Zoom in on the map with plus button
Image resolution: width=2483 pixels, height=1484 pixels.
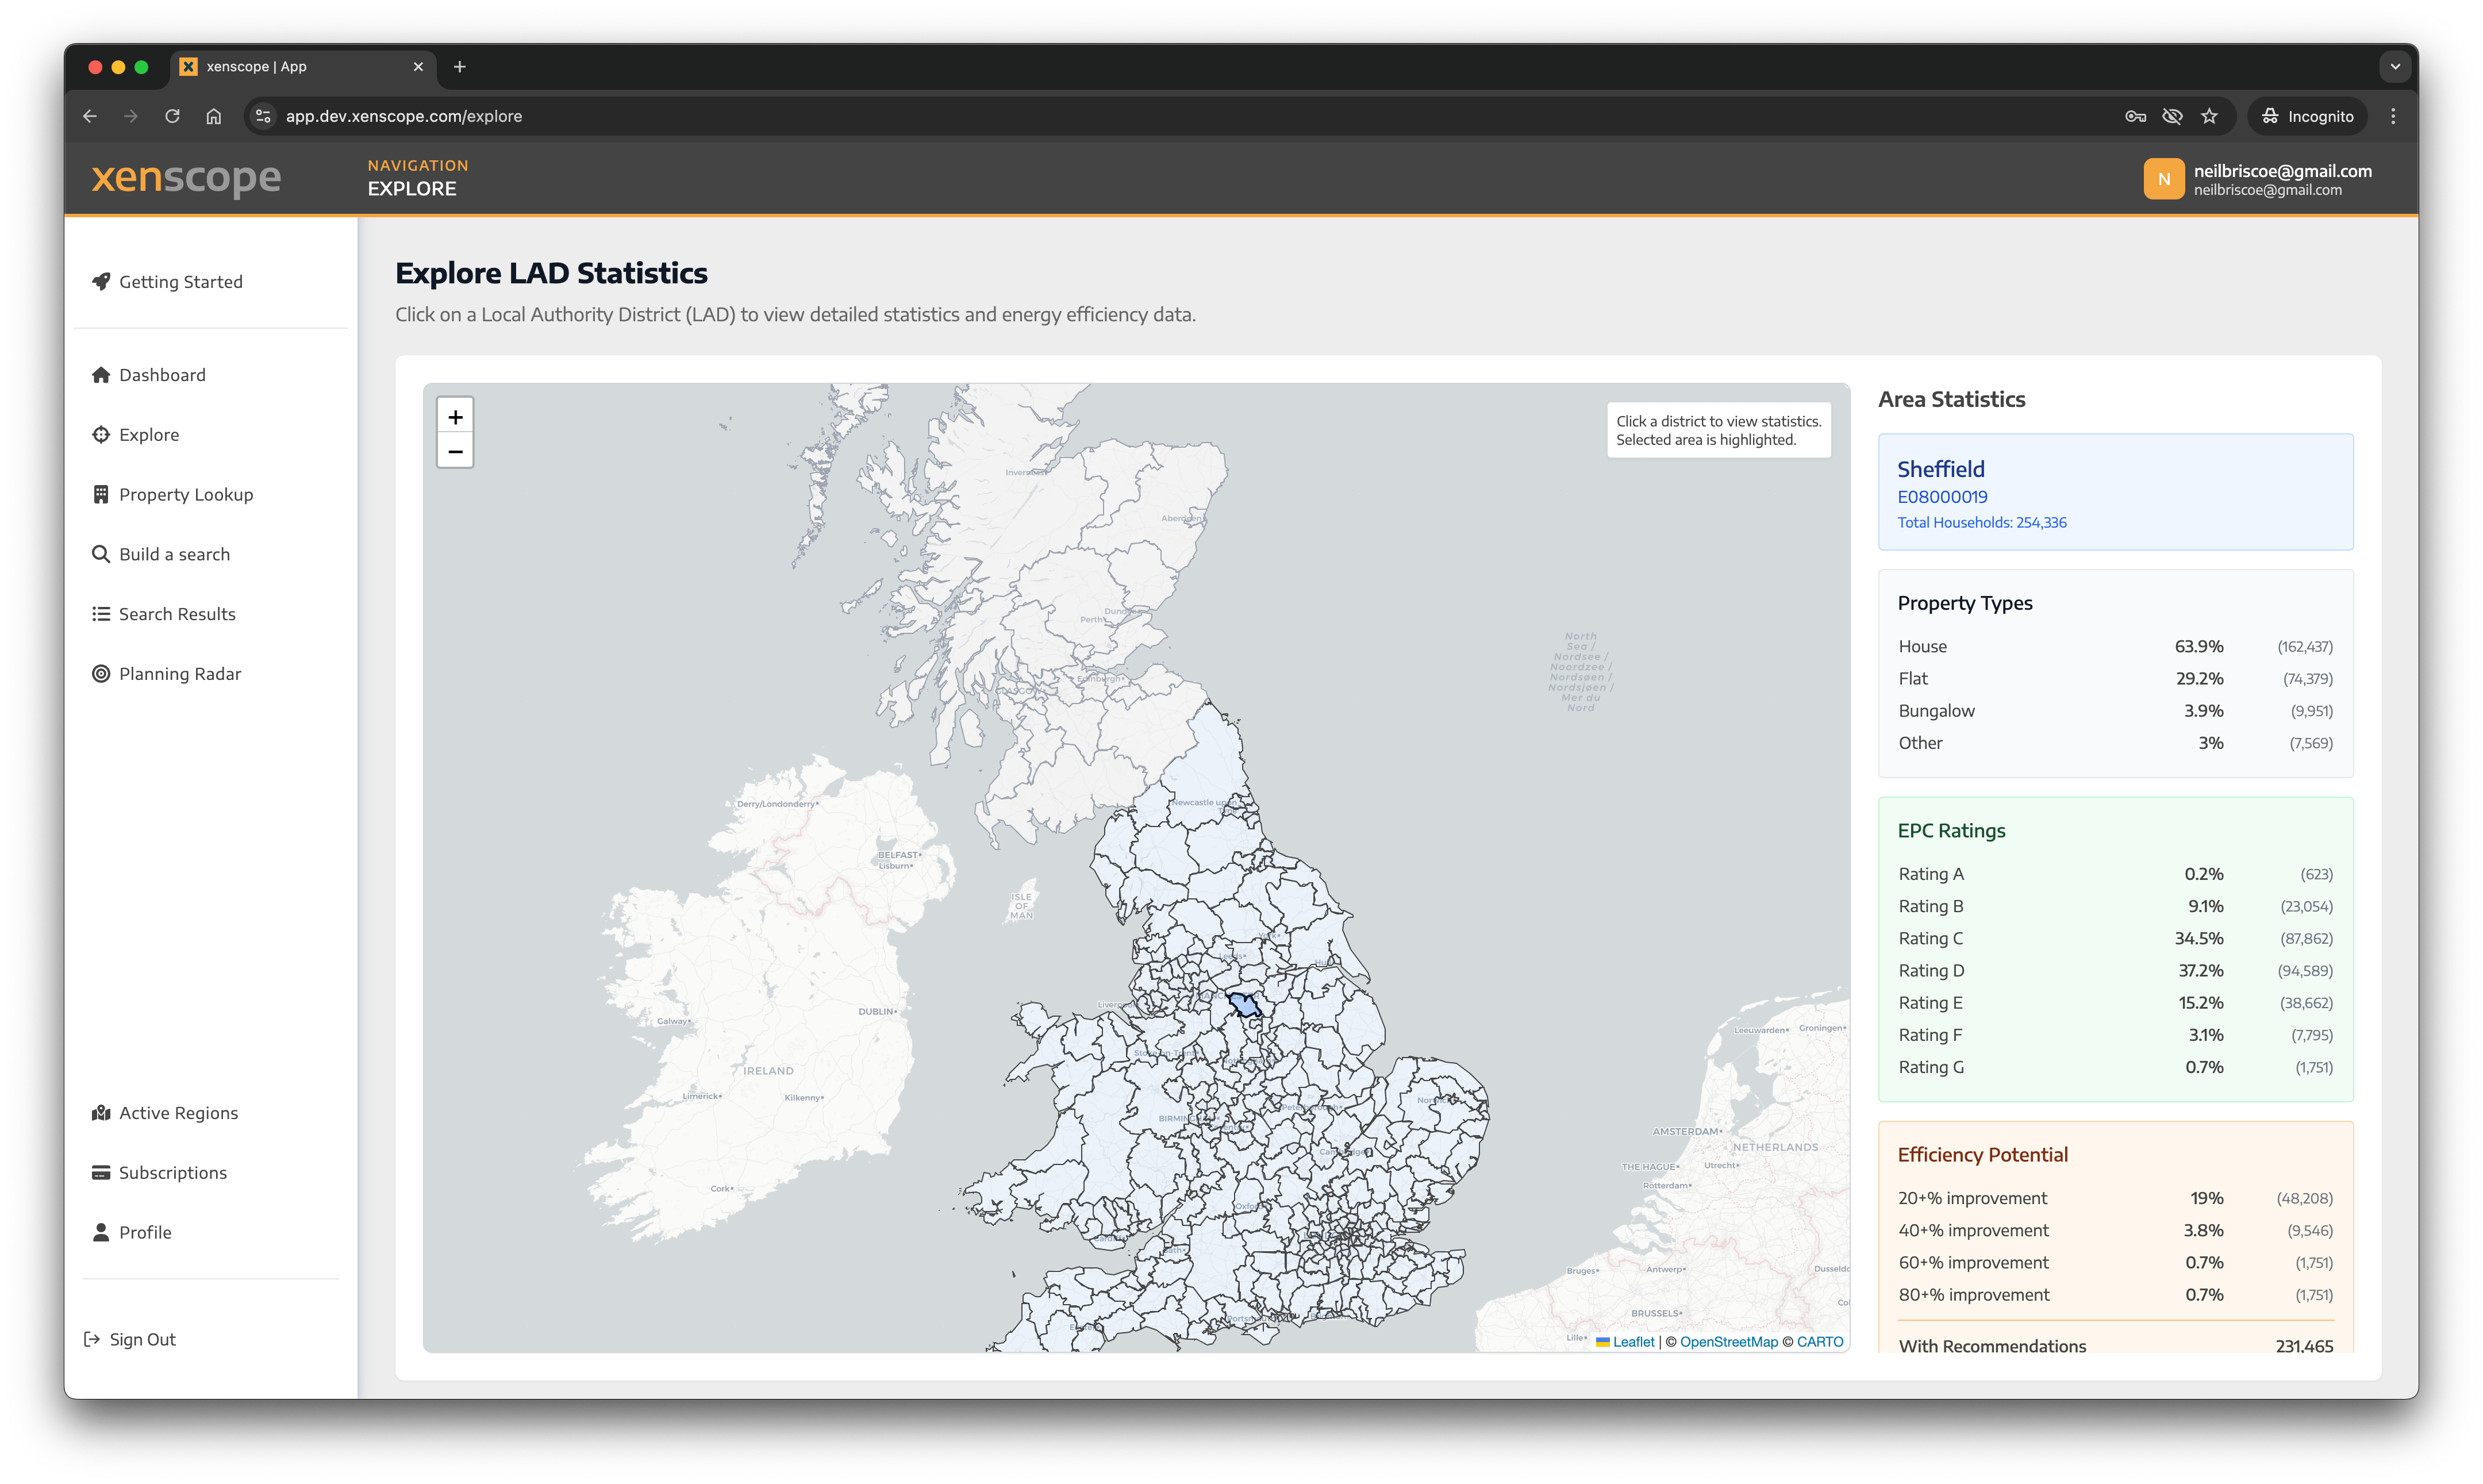455,417
